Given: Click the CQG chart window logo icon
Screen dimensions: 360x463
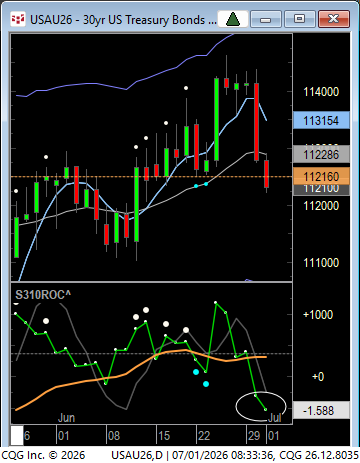Looking at the screenshot, I should (18, 19).
